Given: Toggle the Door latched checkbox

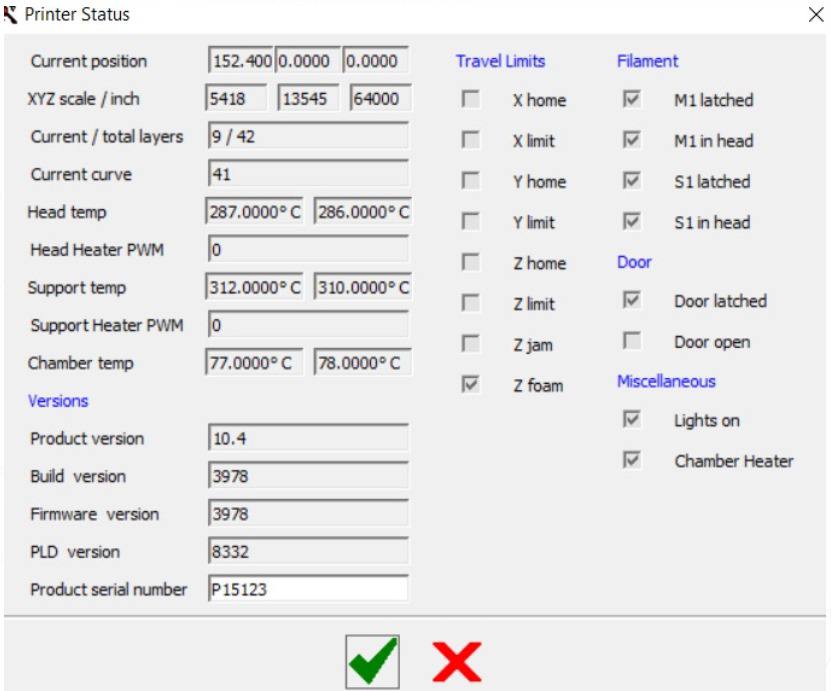Looking at the screenshot, I should (x=631, y=300).
